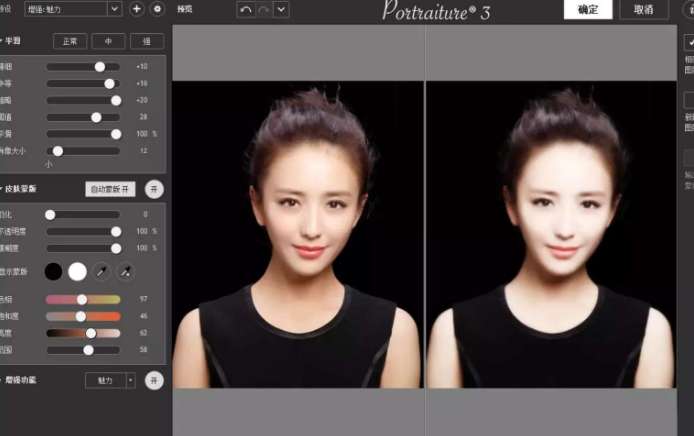Click the slider handle showing +10
Screen dimensions: 694x436
(x=100, y=66)
